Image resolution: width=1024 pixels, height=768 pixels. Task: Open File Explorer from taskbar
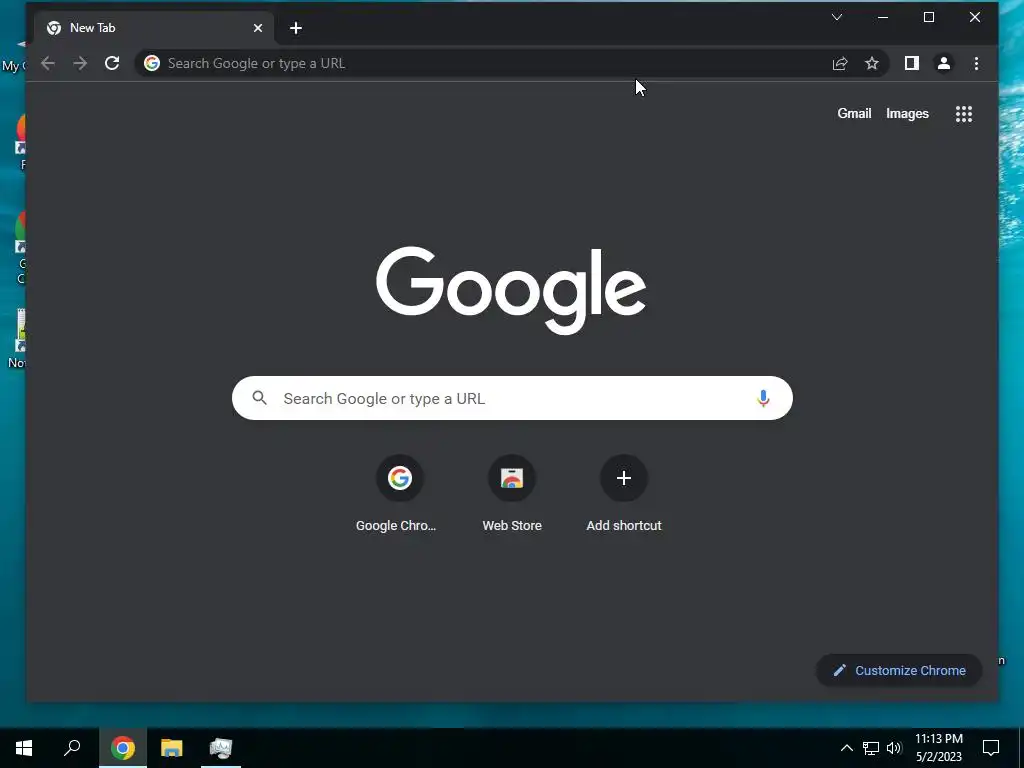coord(172,748)
